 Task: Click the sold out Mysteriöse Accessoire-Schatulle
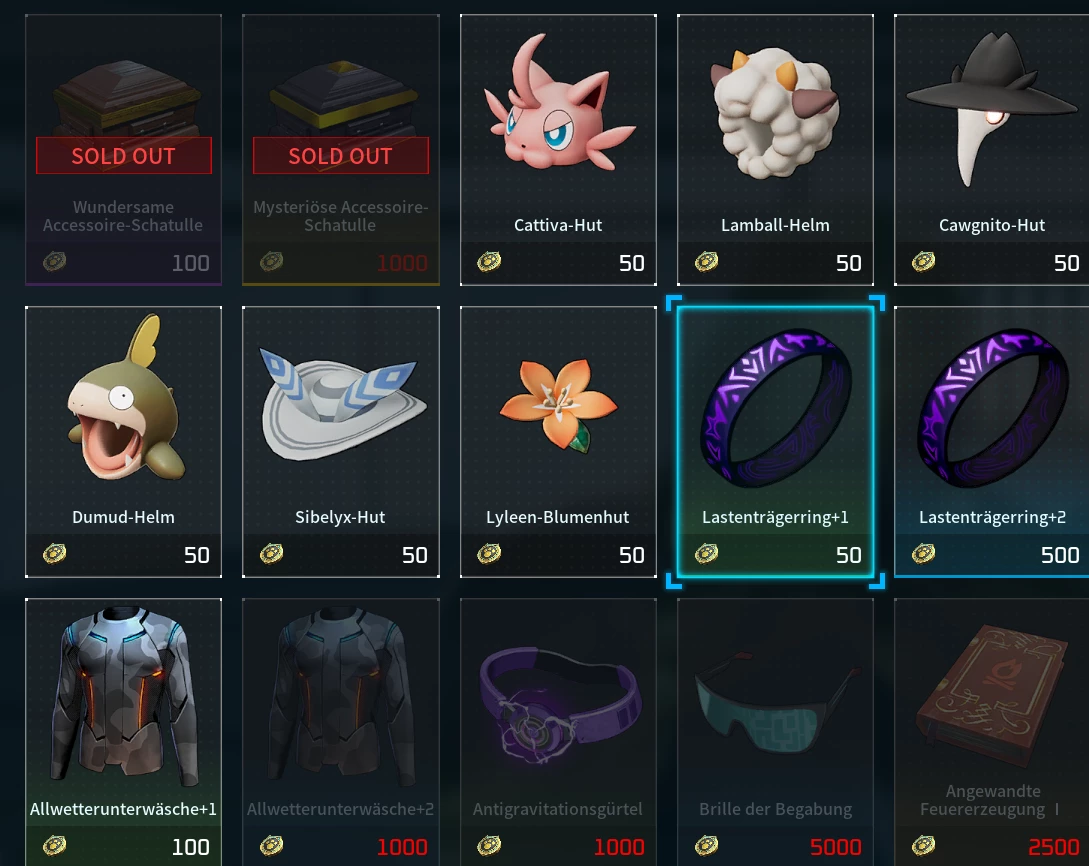pyautogui.click(x=341, y=149)
